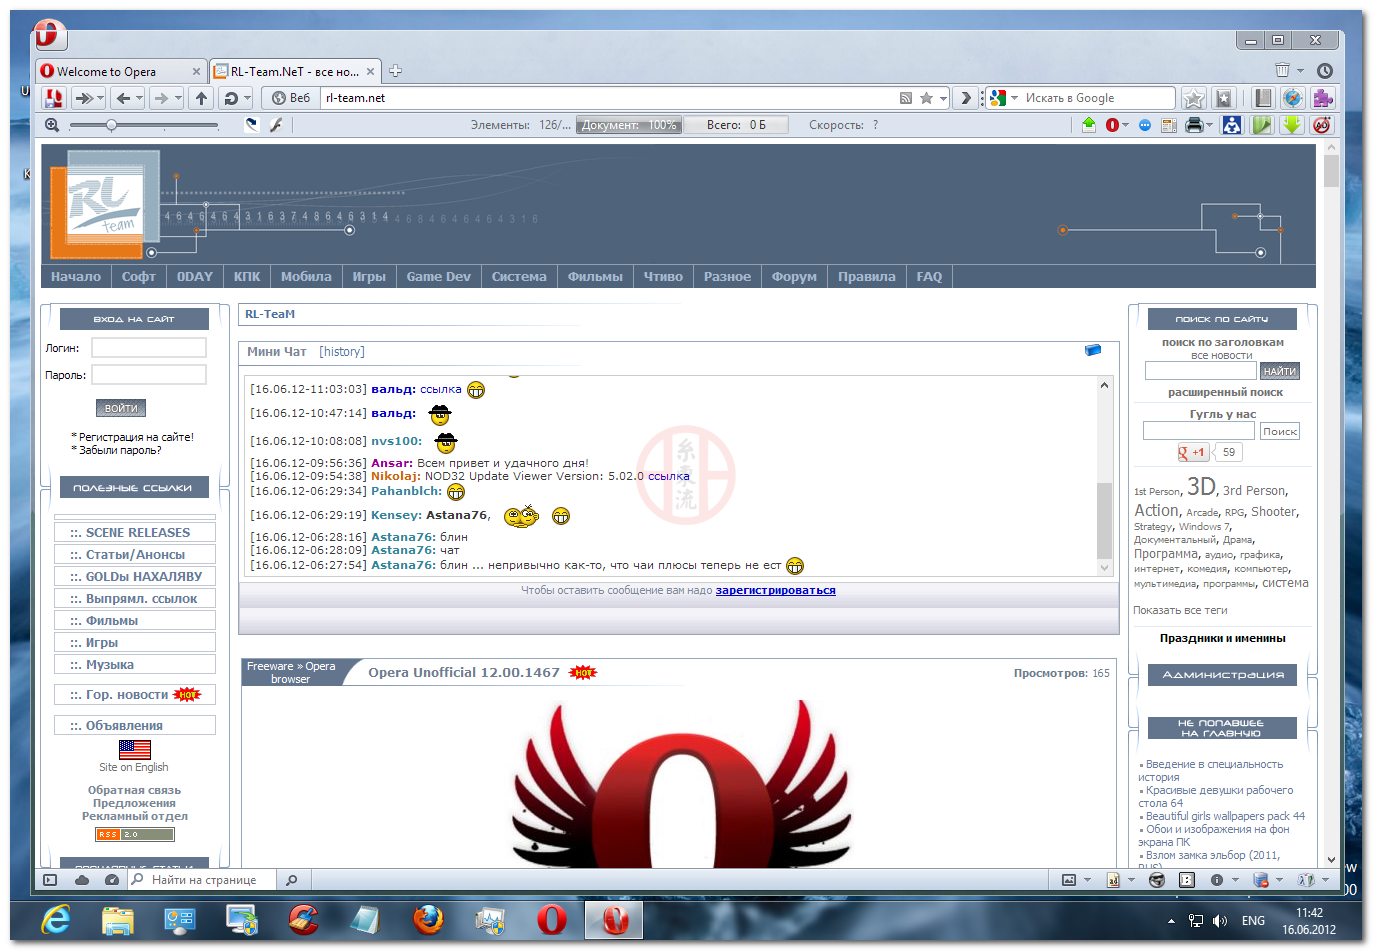Click the fast forward arrow button
This screenshot has height=951, width=1373.
tap(84, 98)
